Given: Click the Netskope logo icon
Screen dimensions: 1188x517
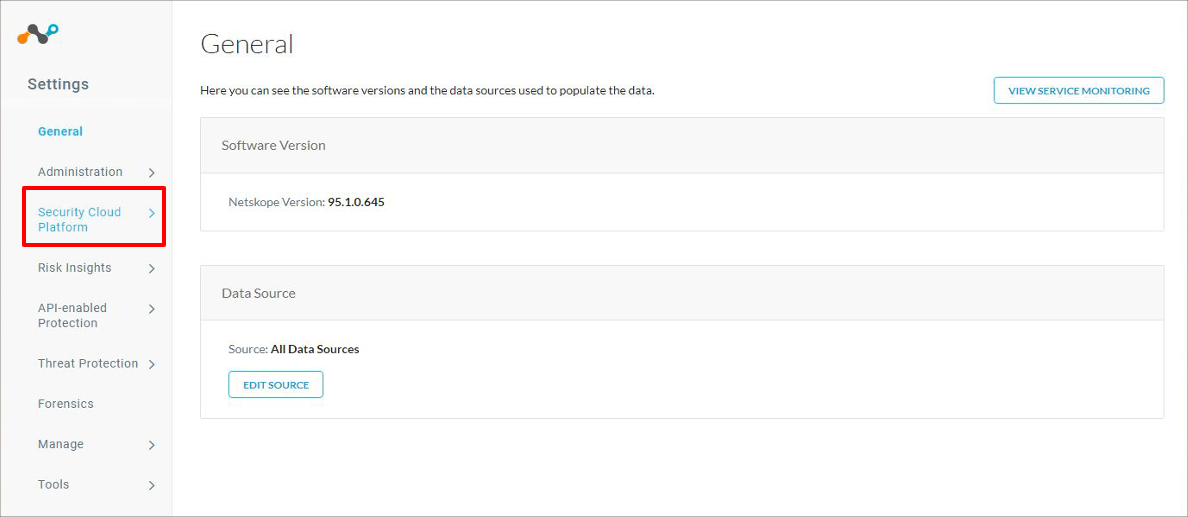Looking at the screenshot, I should point(38,33).
